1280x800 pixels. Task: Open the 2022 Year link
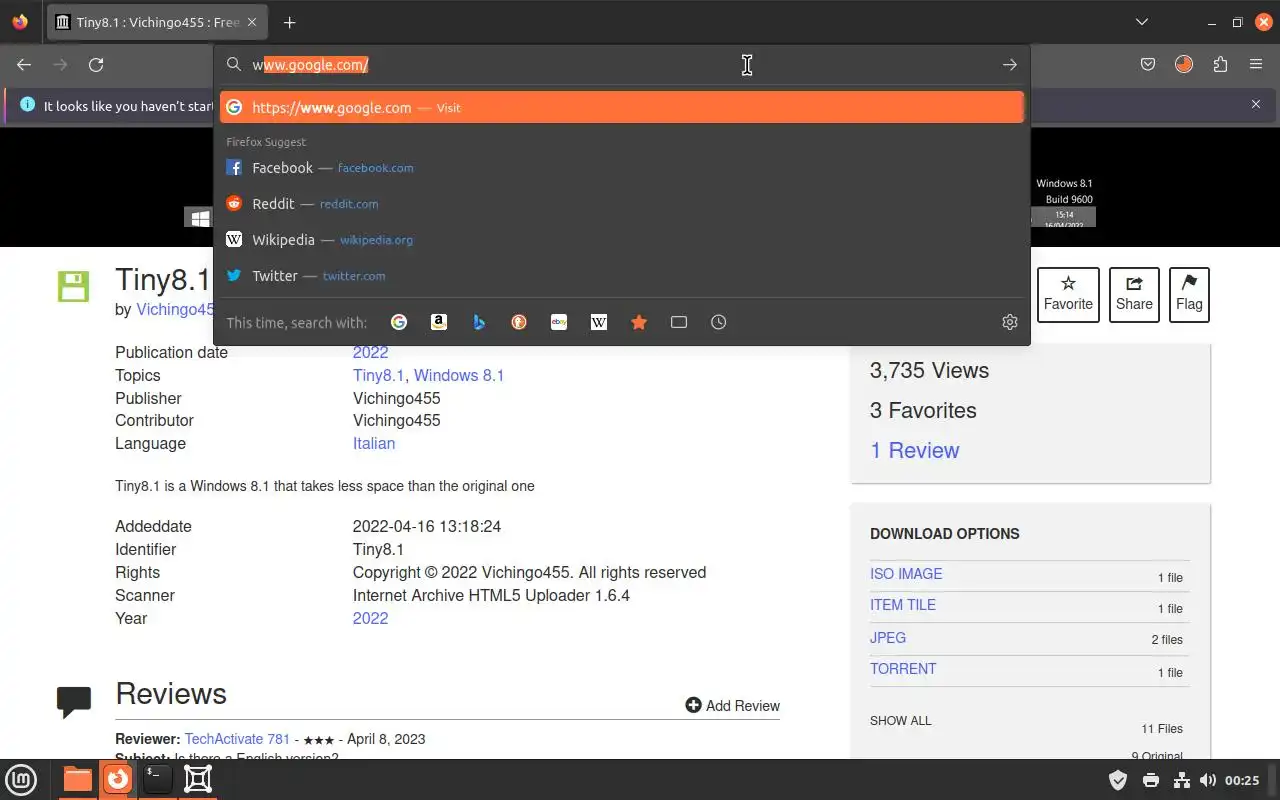click(370, 618)
